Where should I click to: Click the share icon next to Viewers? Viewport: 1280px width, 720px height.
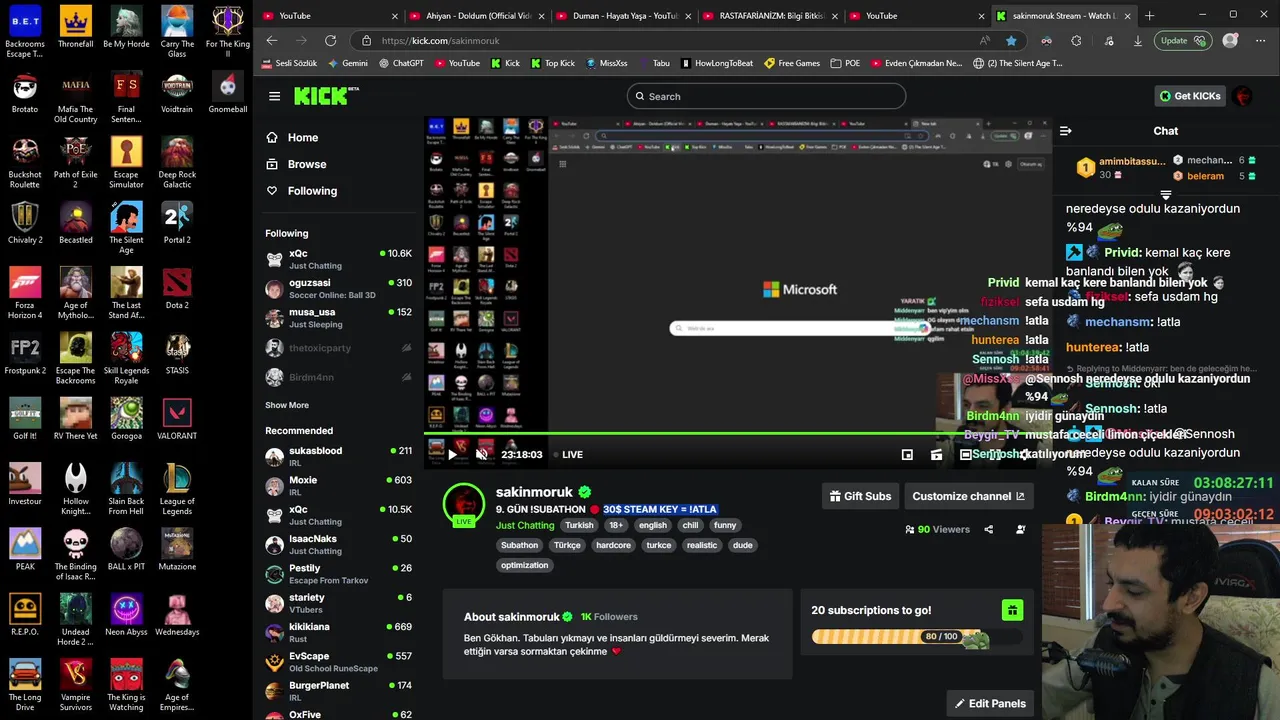point(989,529)
